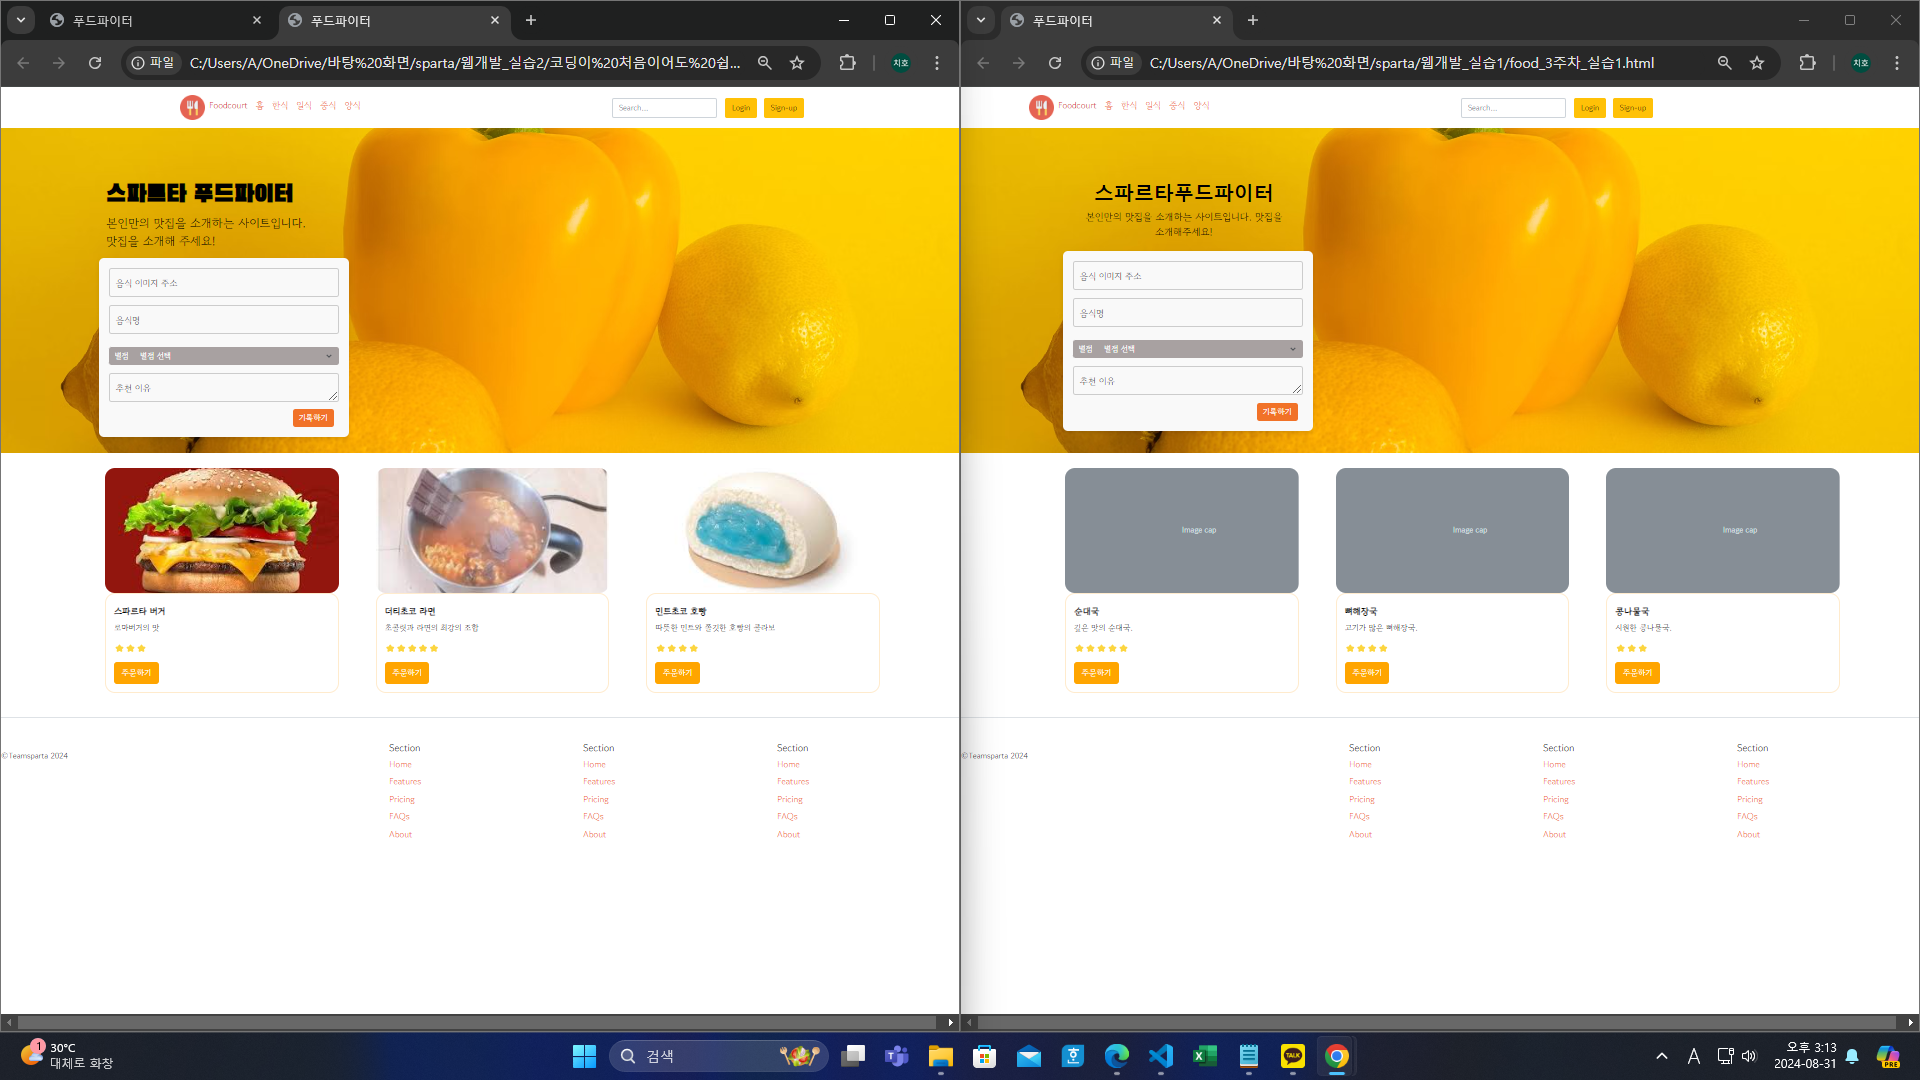
Task: Click the 더티초코 라면 ramen image
Action: (492, 530)
